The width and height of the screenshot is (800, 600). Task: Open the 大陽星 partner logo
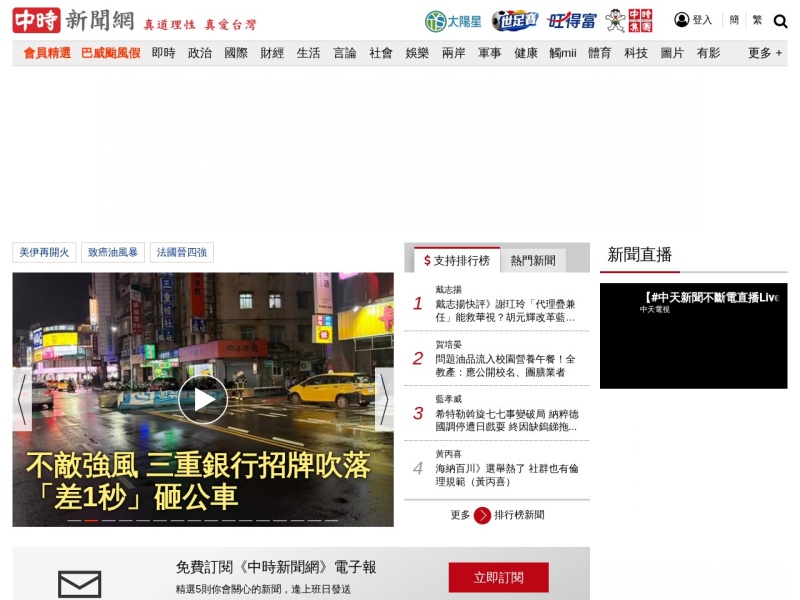tap(453, 21)
